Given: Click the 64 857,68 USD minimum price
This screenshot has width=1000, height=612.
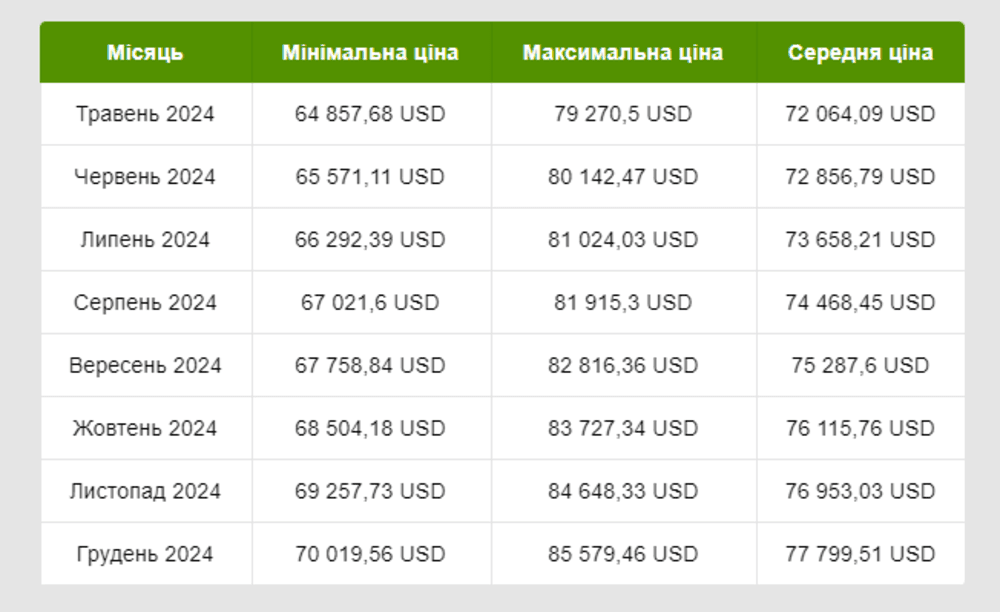Looking at the screenshot, I should pyautogui.click(x=371, y=114).
